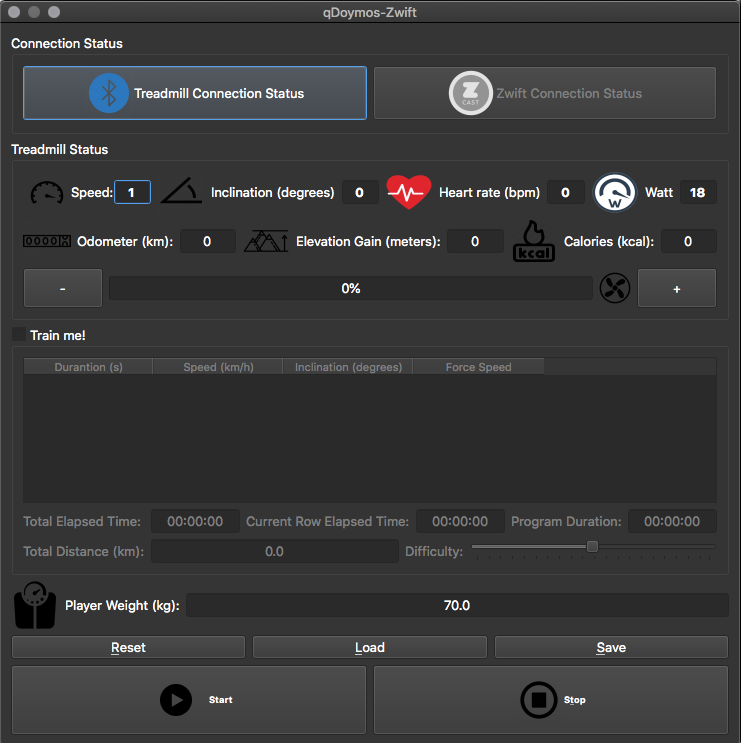This screenshot has width=741, height=743.
Task: Click the fan icon next to plus button
Action: tap(614, 288)
